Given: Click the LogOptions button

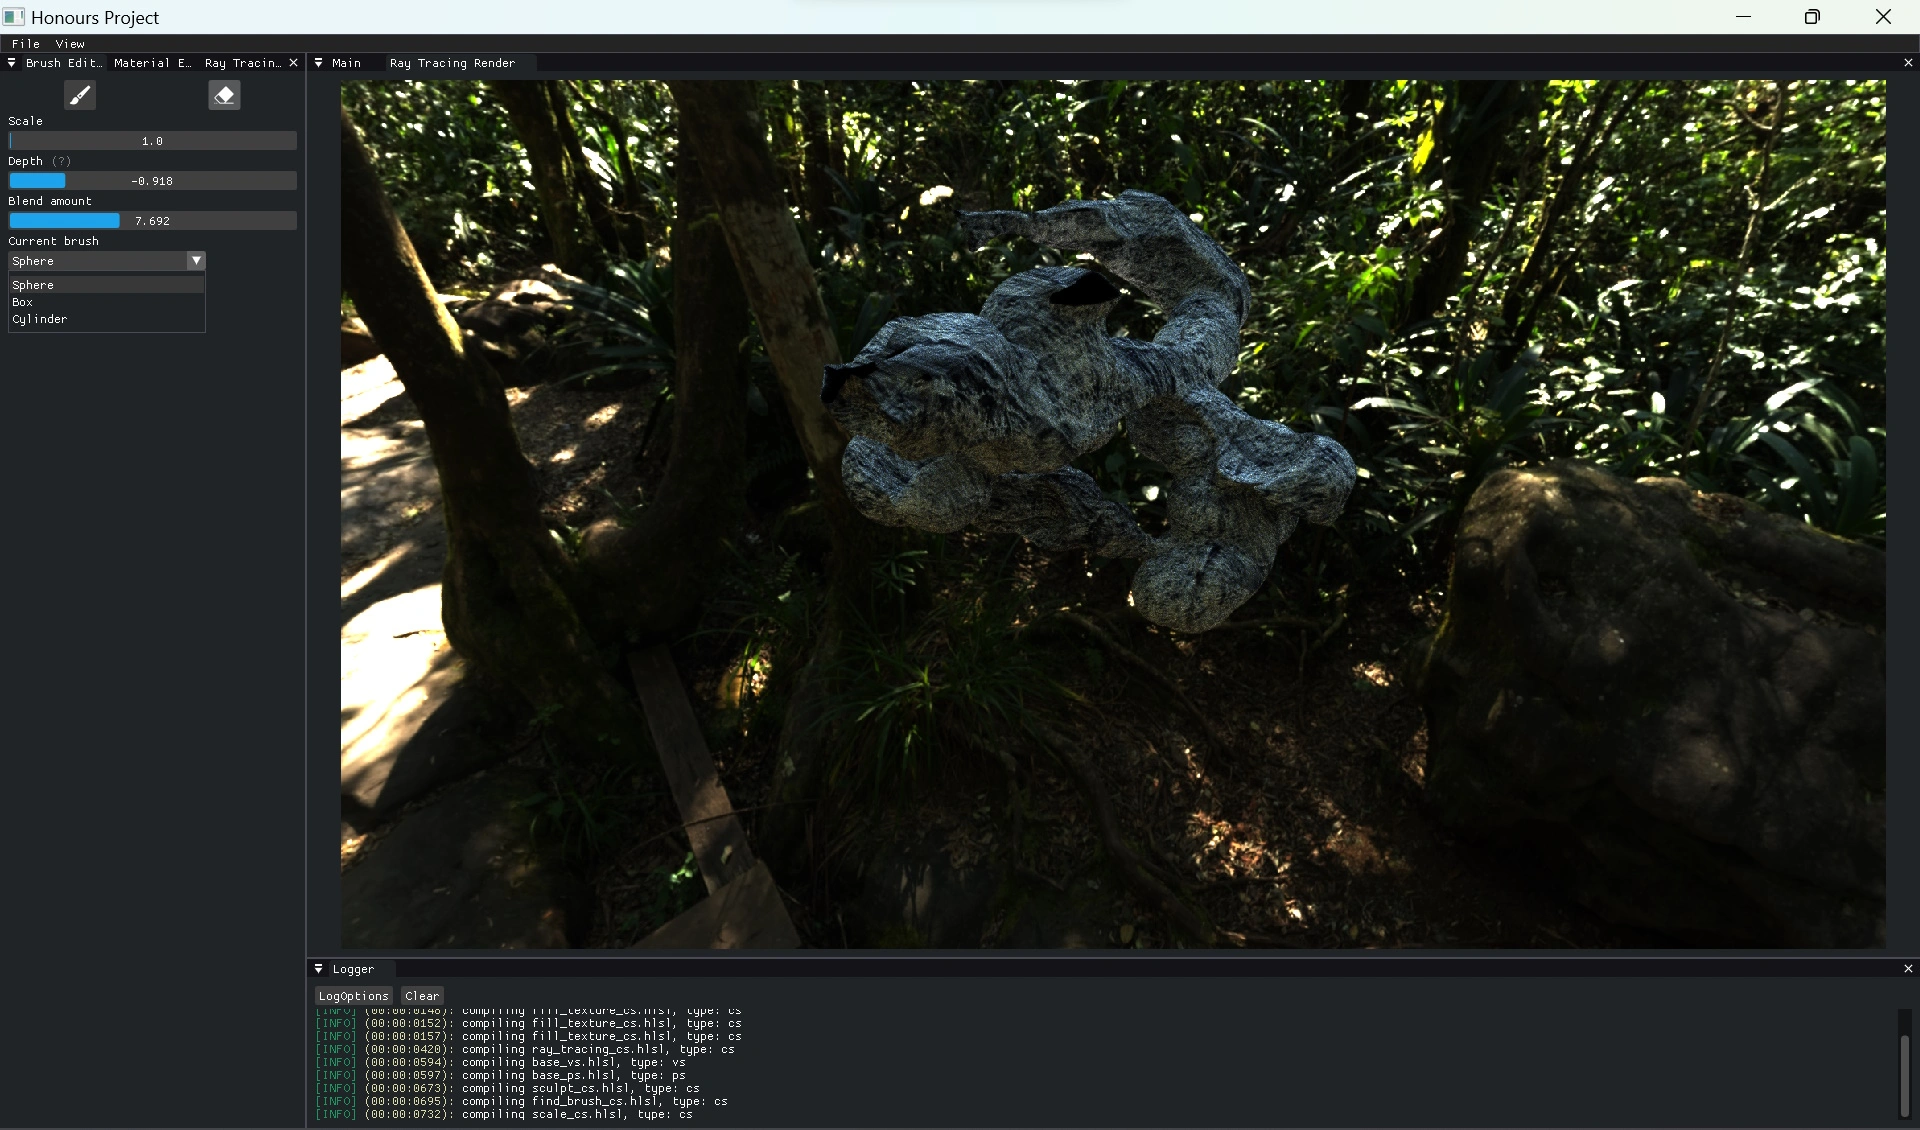Looking at the screenshot, I should pyautogui.click(x=353, y=996).
